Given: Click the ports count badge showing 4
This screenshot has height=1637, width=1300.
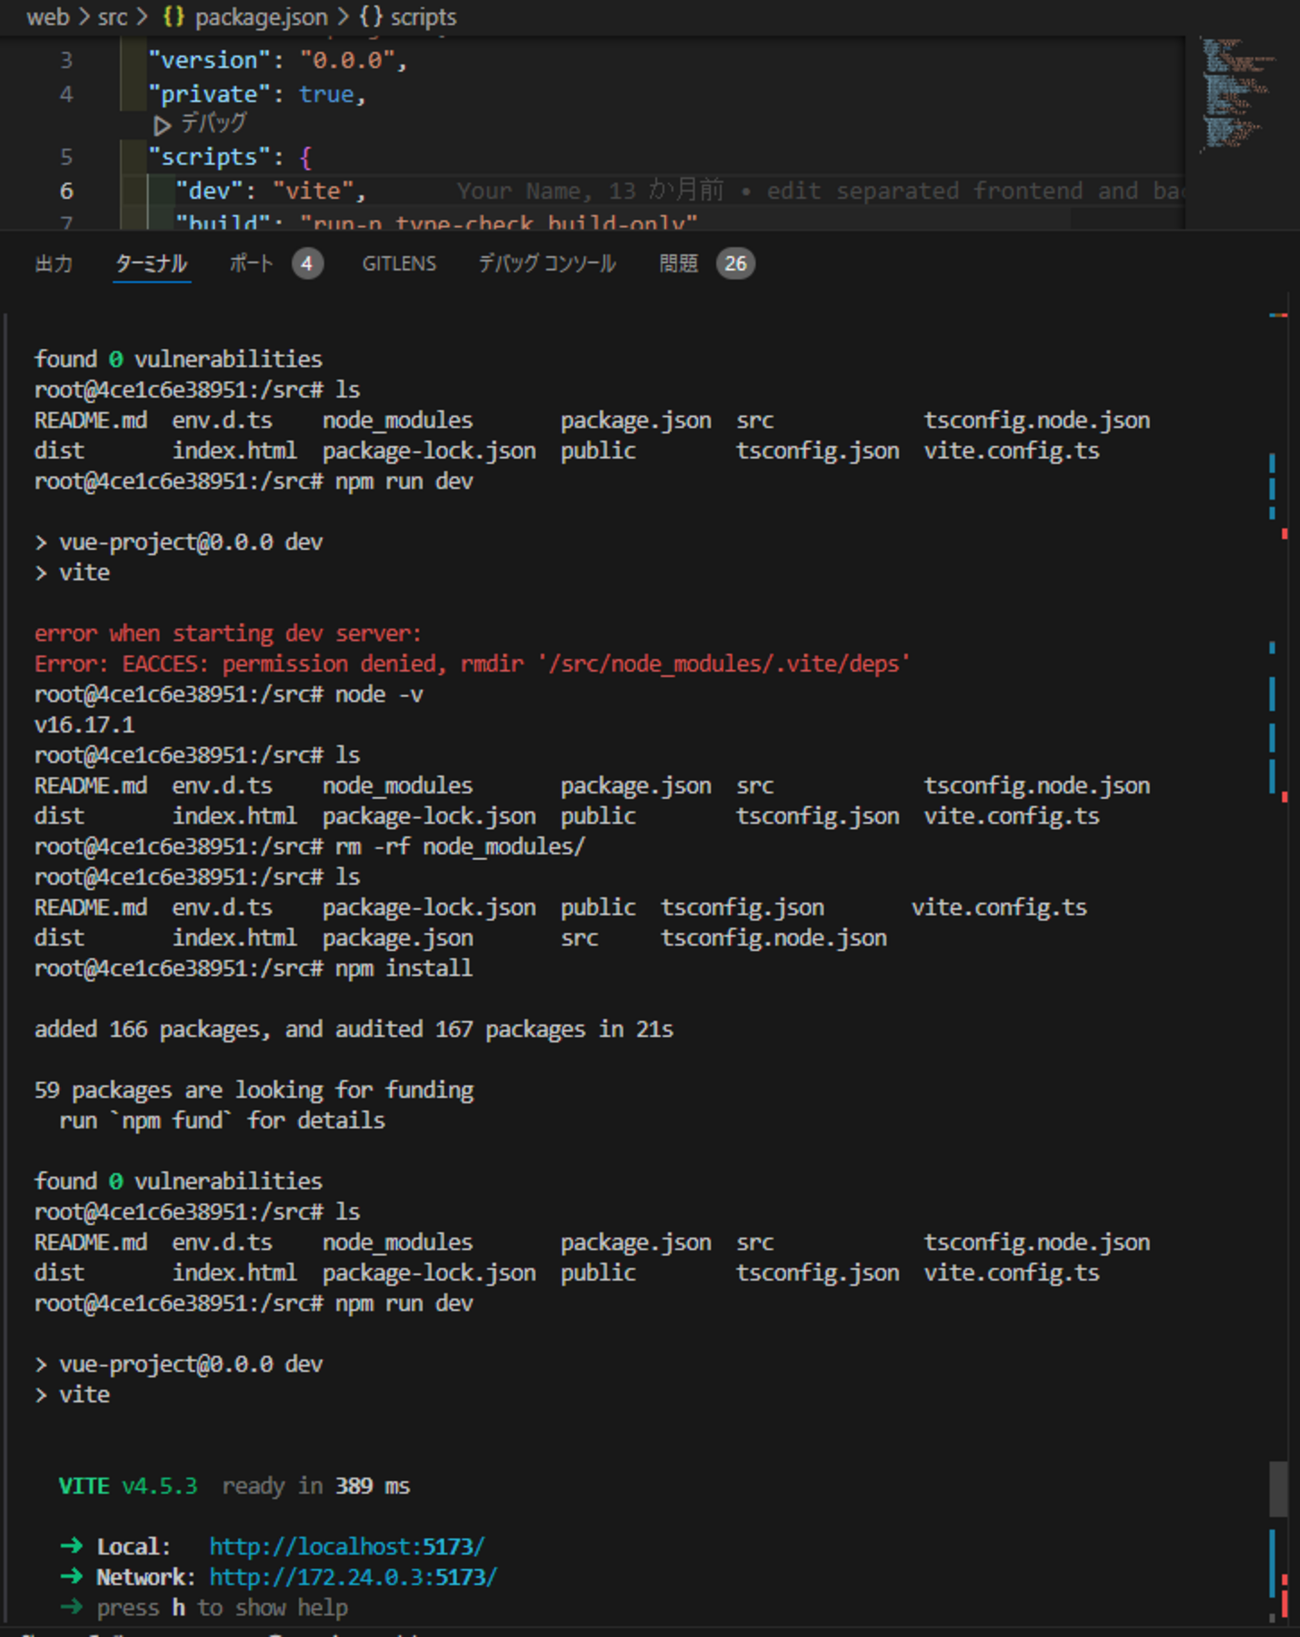Looking at the screenshot, I should coord(307,264).
